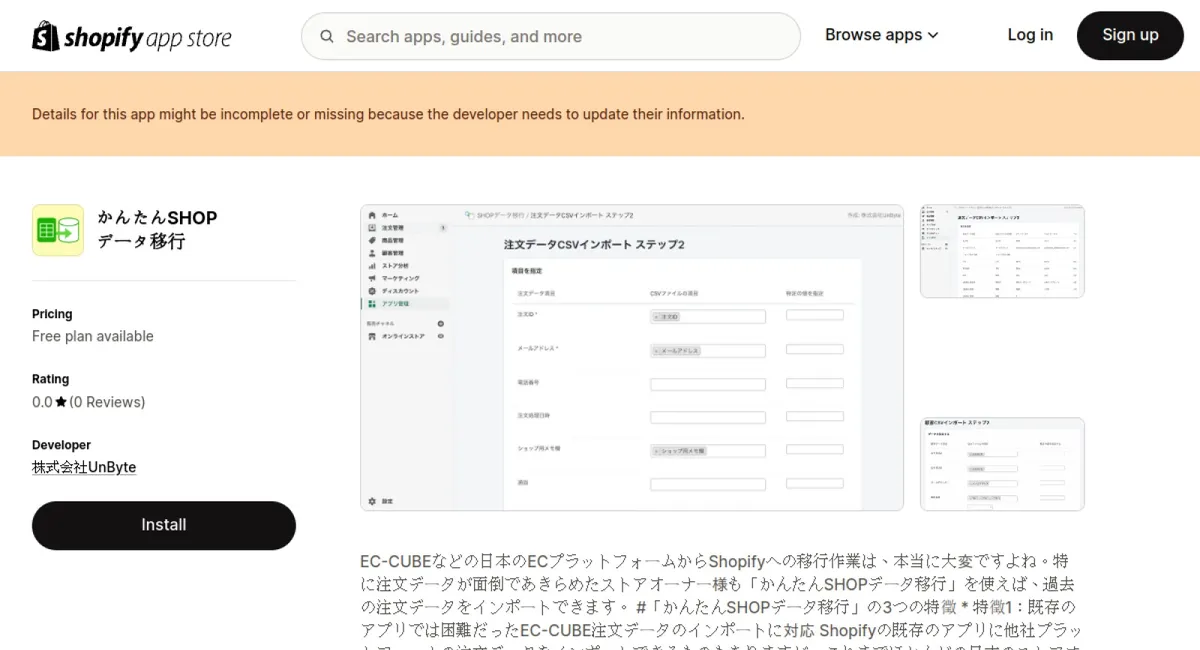Click the magnifying glass search icon

pyautogui.click(x=327, y=37)
